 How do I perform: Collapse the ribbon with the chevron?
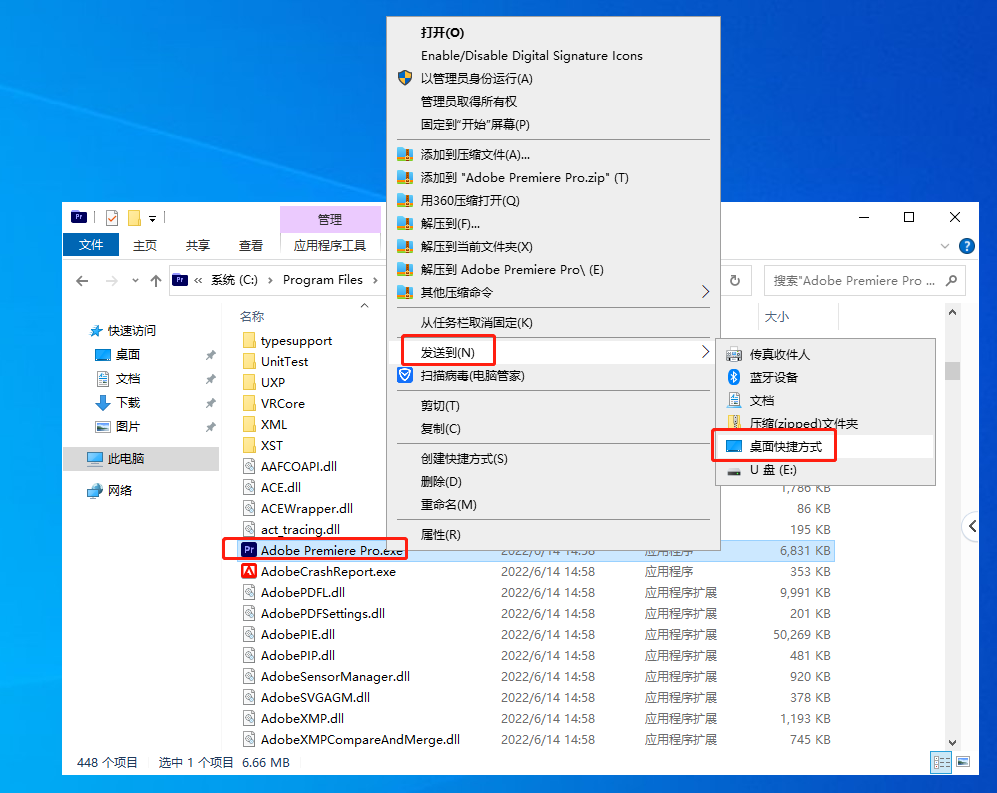pyautogui.click(x=945, y=246)
